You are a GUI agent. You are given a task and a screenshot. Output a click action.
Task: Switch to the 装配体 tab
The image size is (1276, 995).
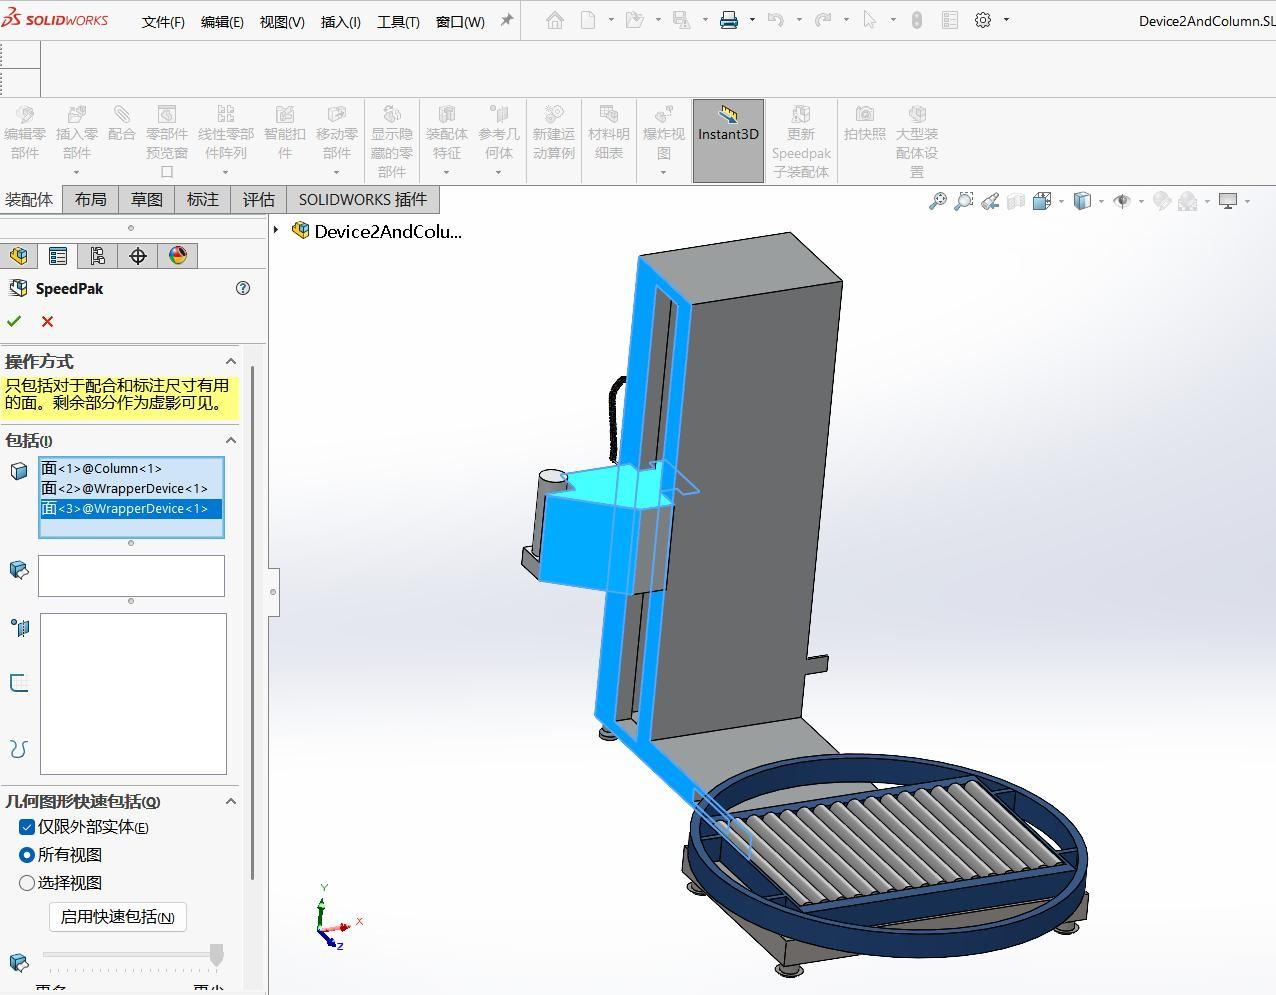coord(29,199)
